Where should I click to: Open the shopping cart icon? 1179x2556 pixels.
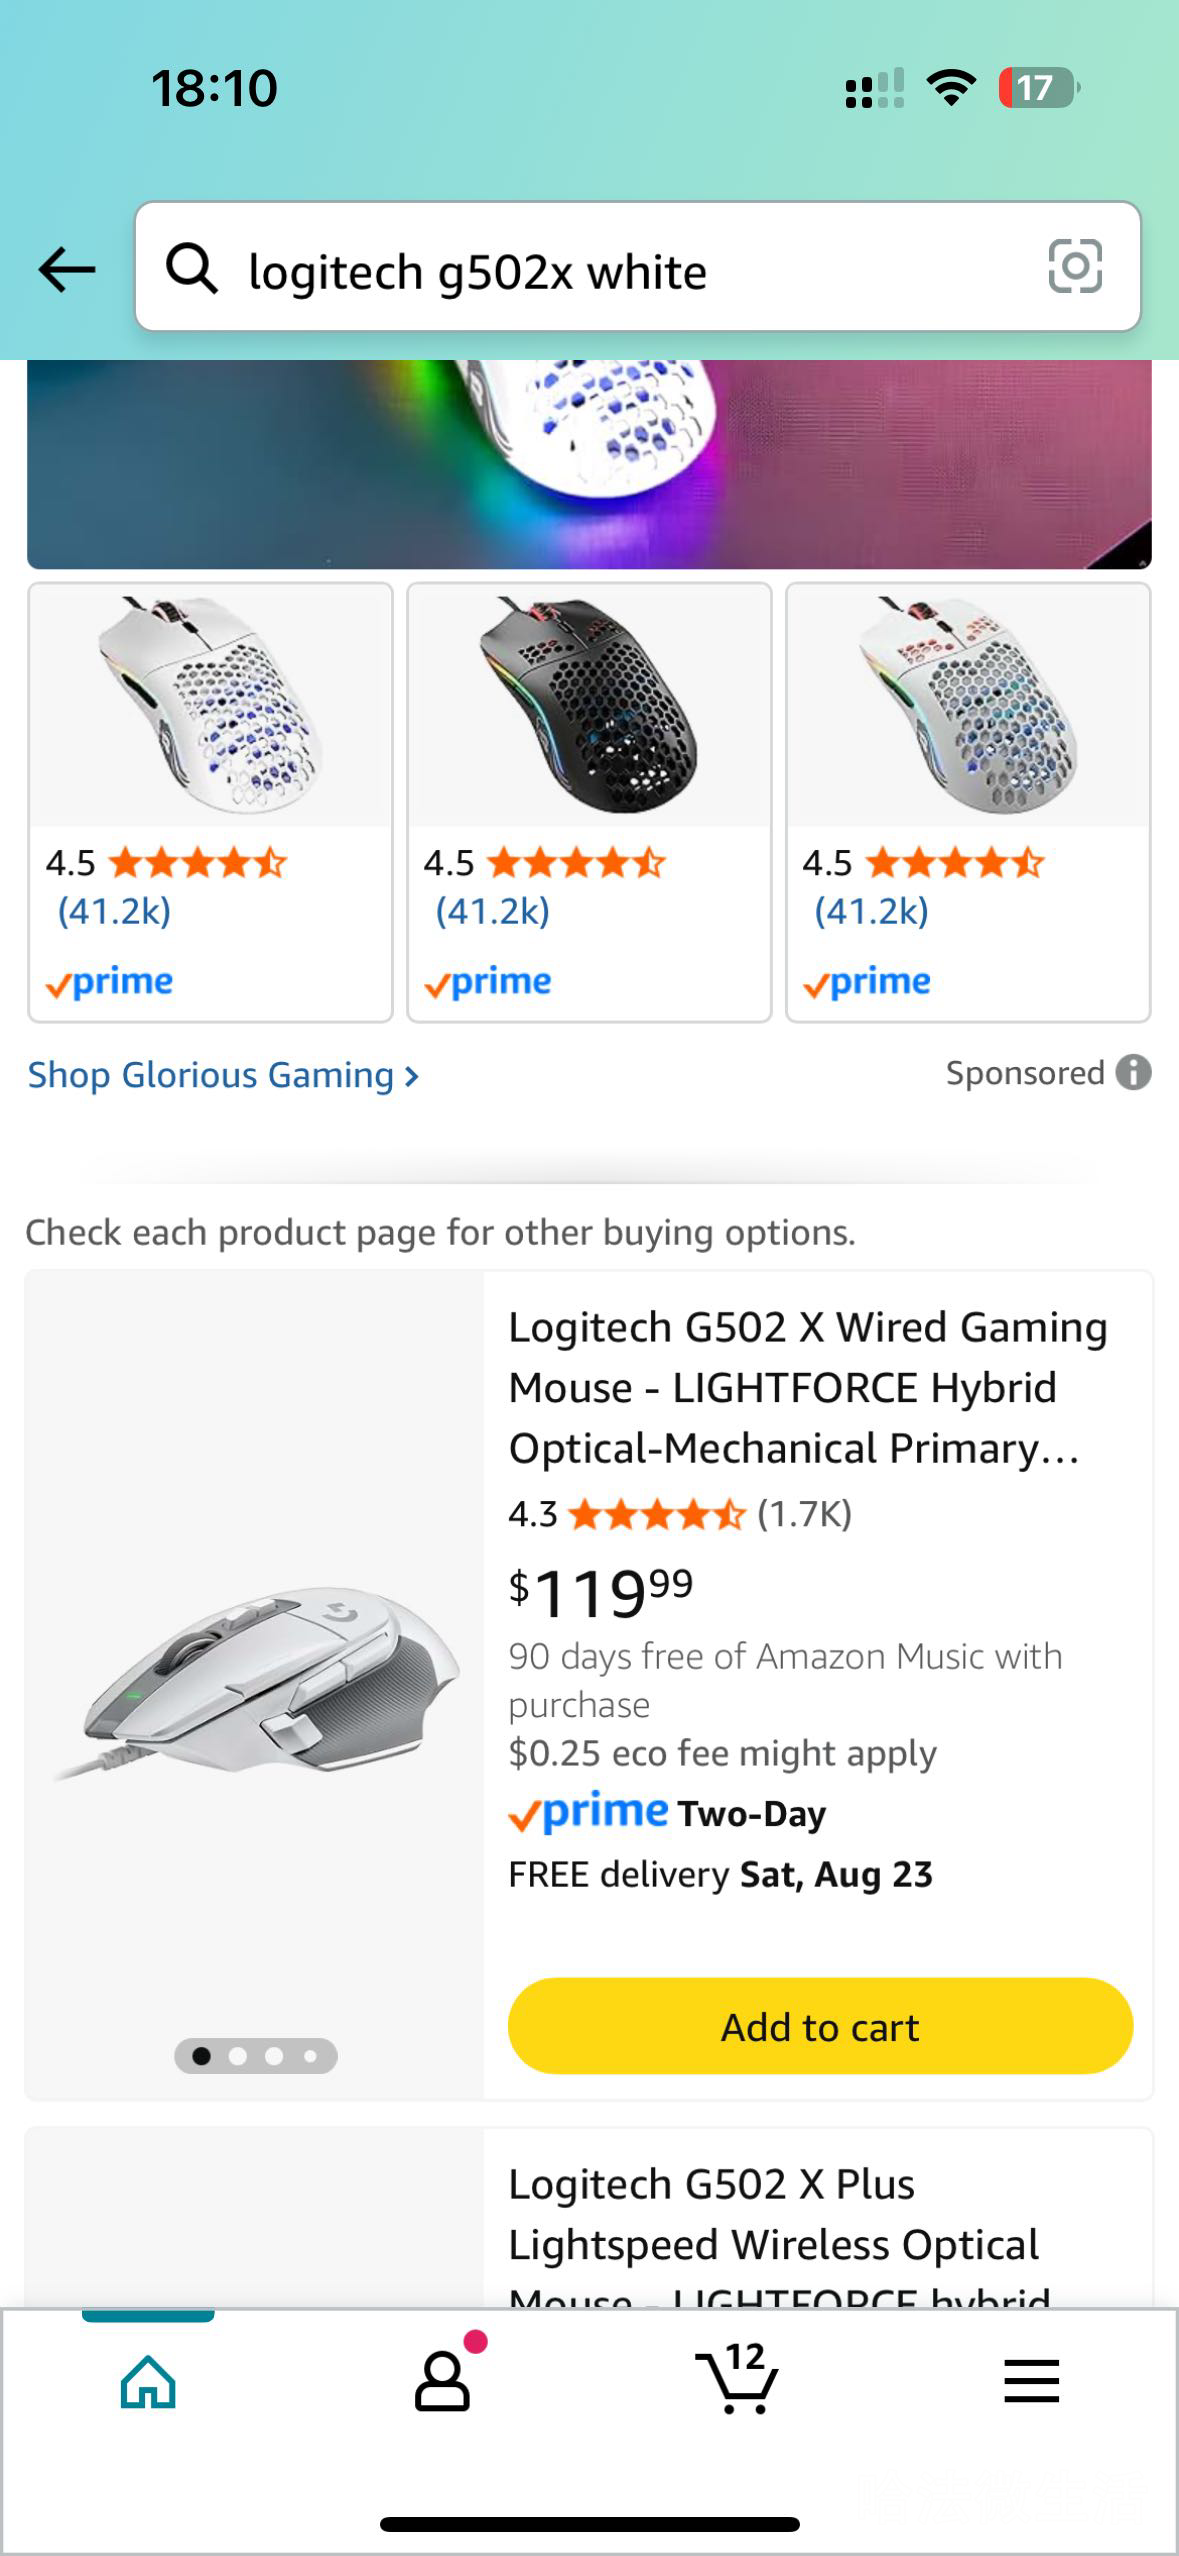737,2380
